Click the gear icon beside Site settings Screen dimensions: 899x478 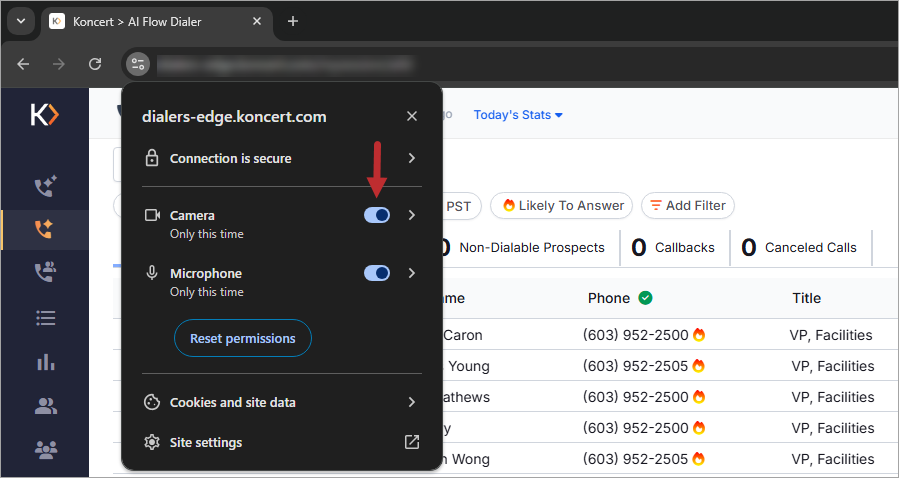[151, 442]
